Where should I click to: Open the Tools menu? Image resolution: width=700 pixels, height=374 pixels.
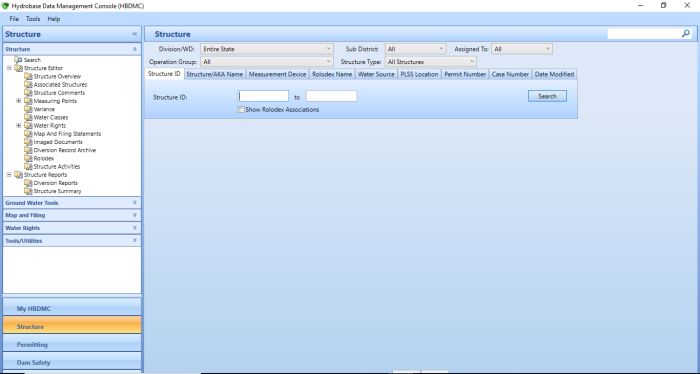[x=33, y=19]
